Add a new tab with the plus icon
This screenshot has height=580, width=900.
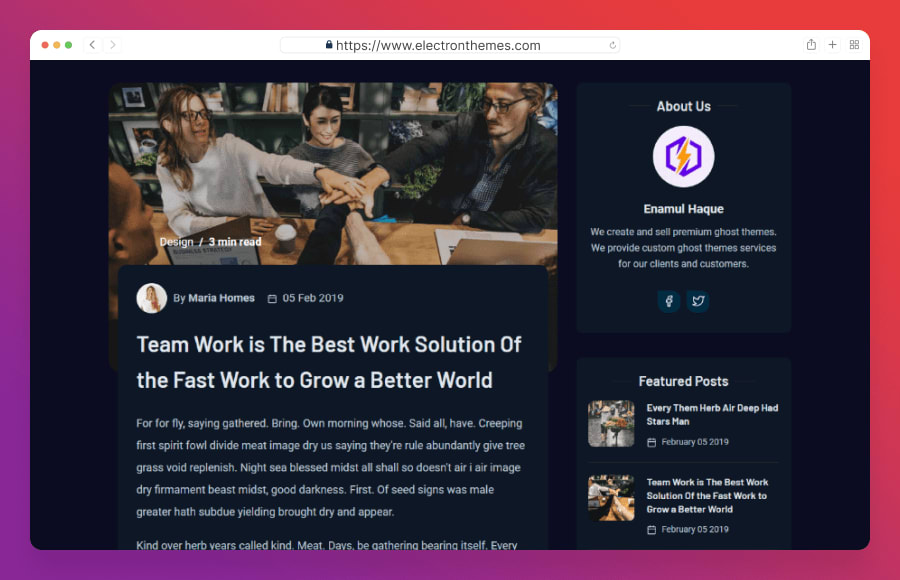(x=832, y=45)
